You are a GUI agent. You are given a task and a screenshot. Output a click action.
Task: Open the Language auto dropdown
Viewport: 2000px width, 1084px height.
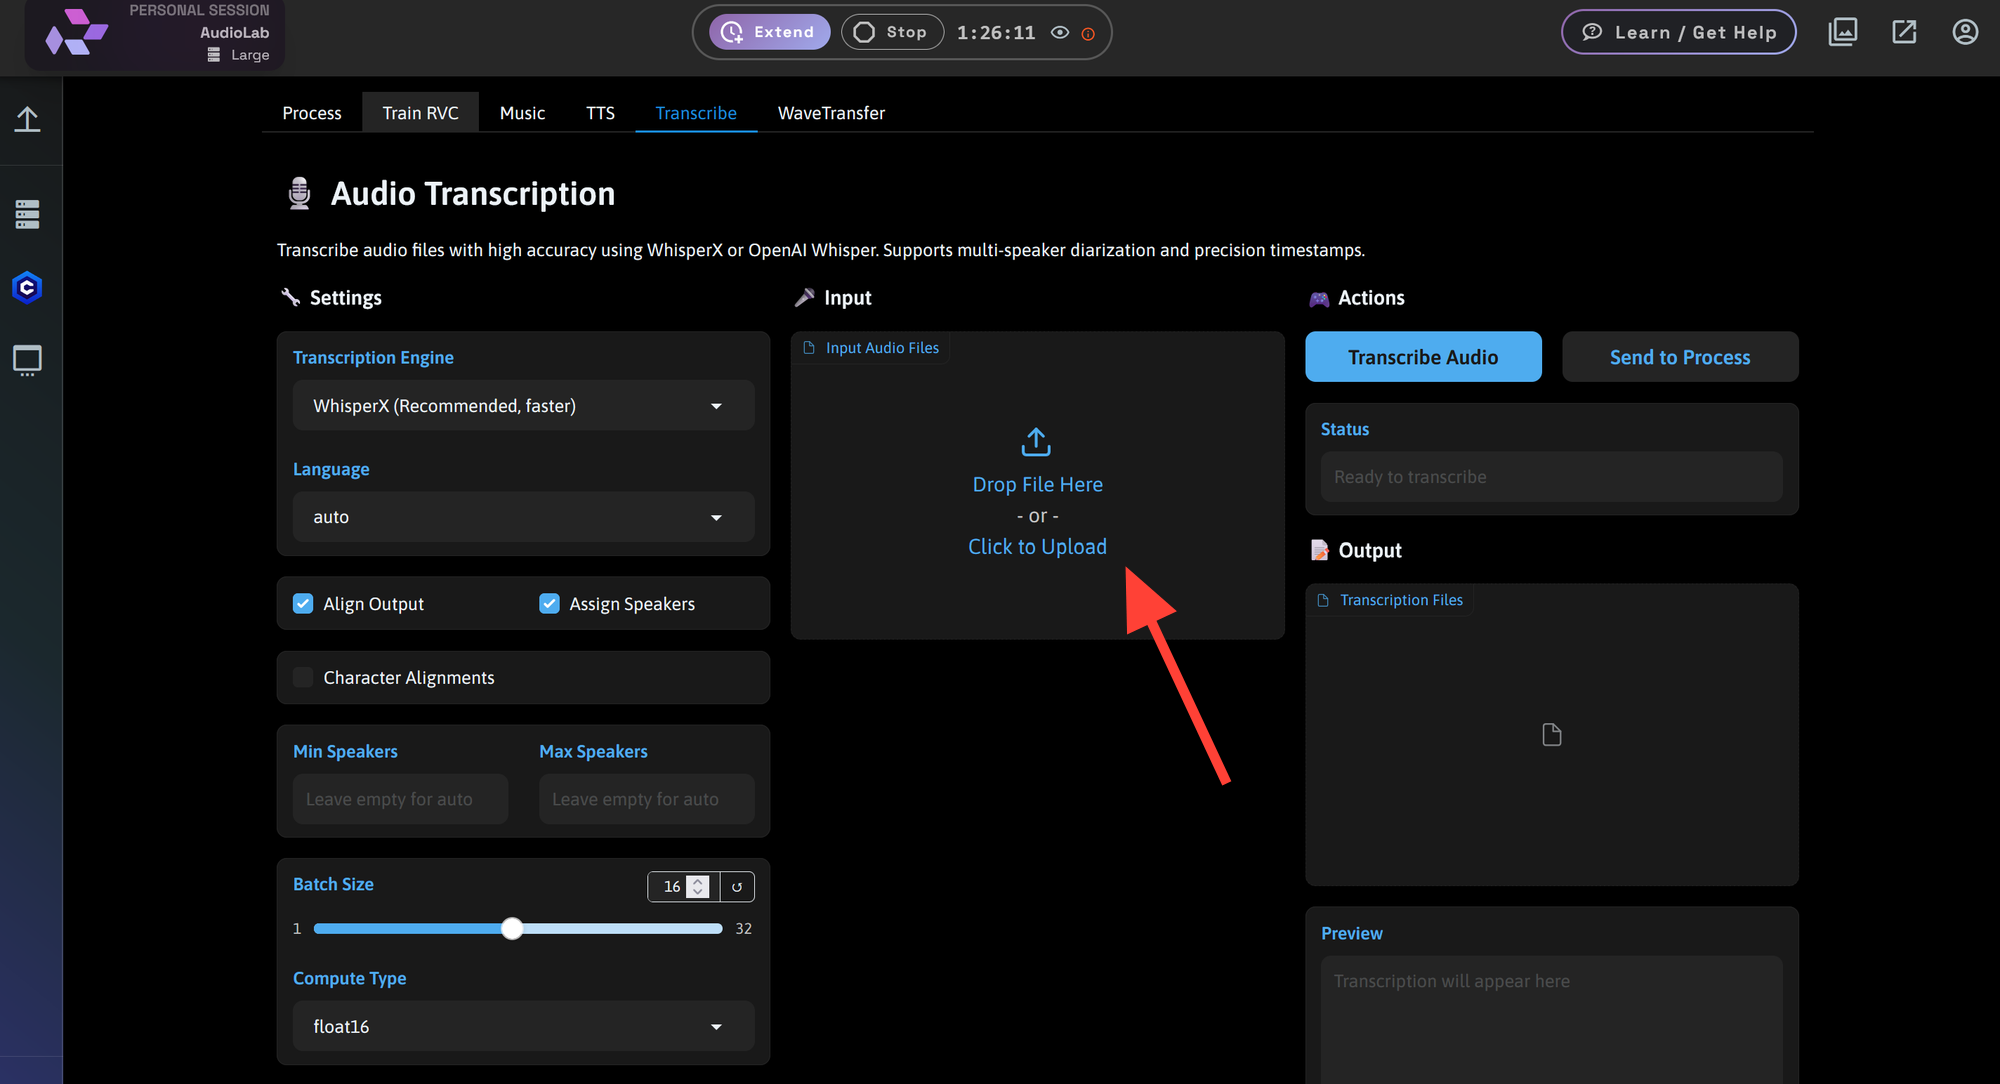click(x=523, y=517)
